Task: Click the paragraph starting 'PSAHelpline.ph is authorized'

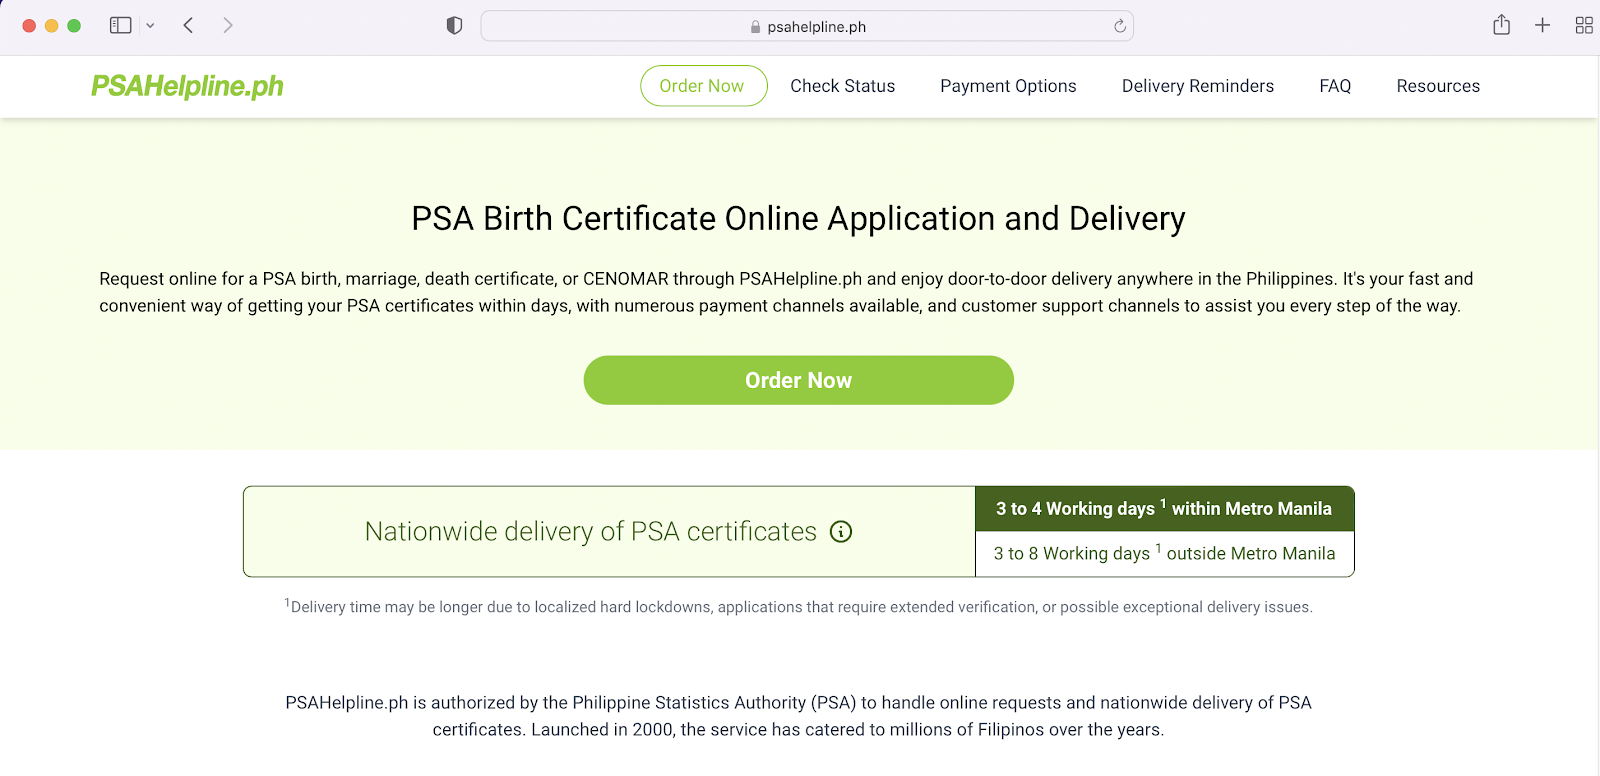Action: [799, 716]
